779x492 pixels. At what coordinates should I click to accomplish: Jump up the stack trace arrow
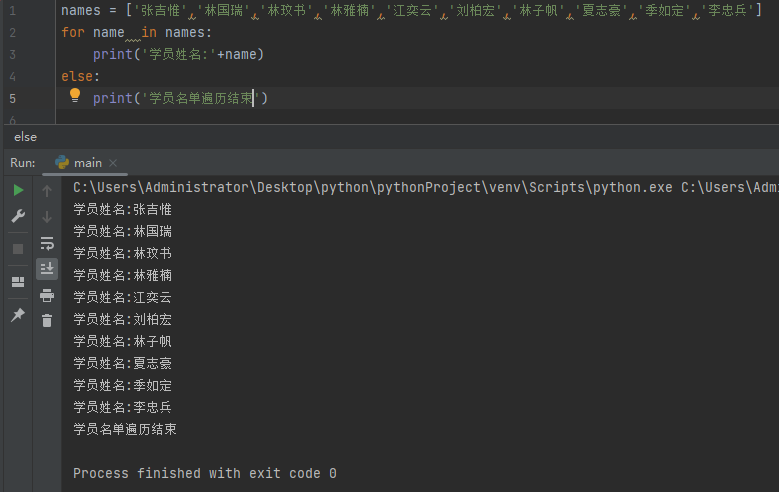47,191
